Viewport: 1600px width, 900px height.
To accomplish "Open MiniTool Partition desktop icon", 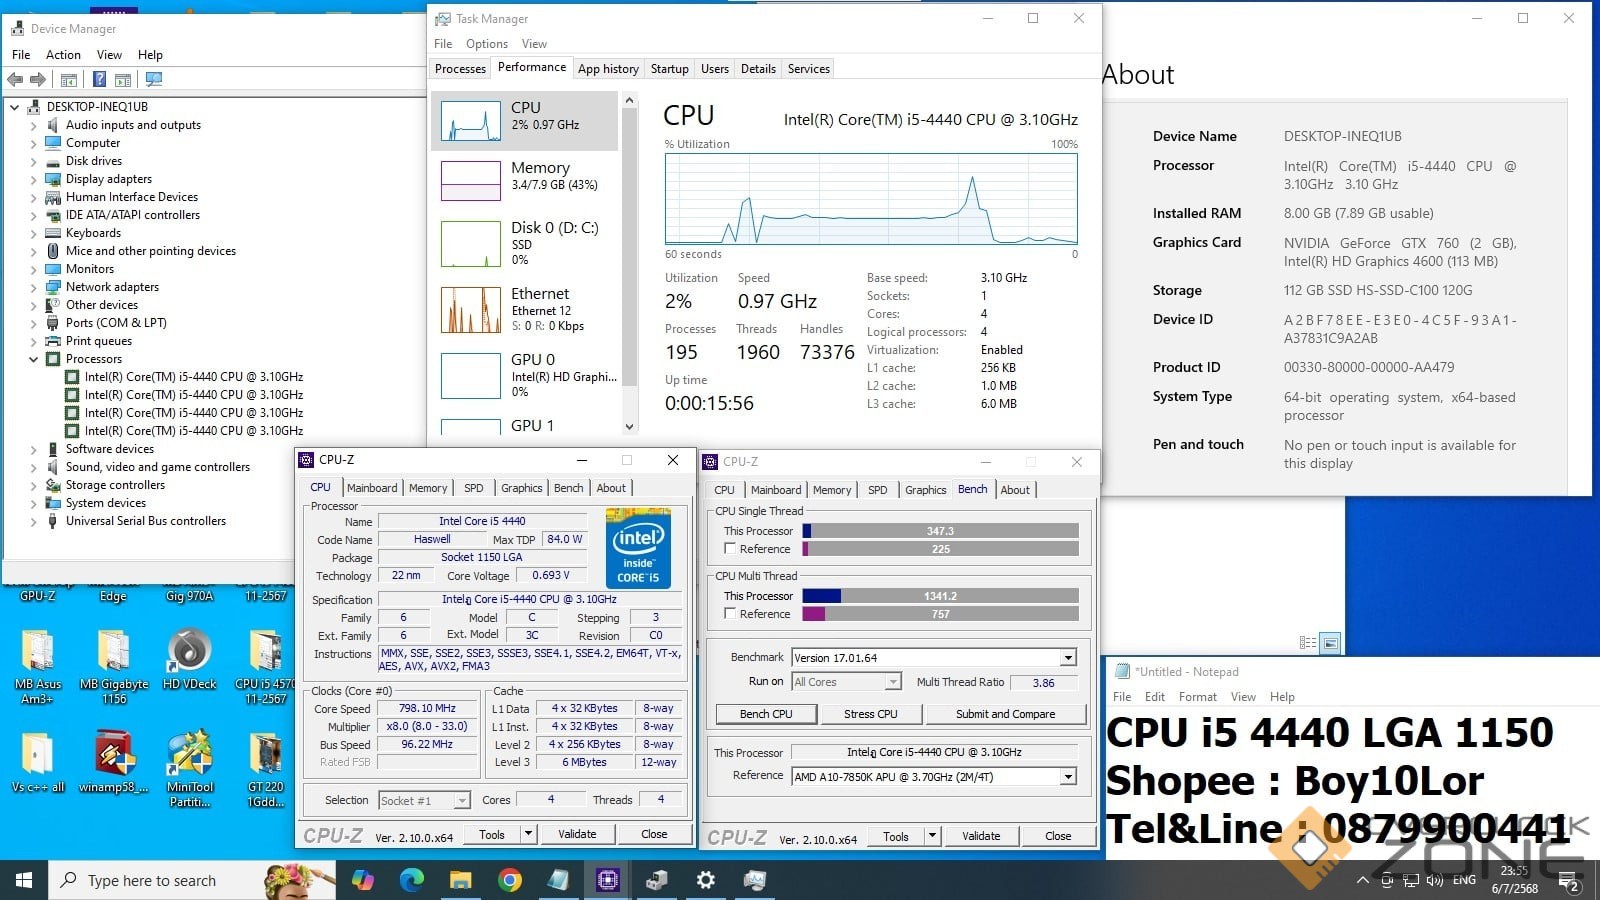I will pos(189,762).
